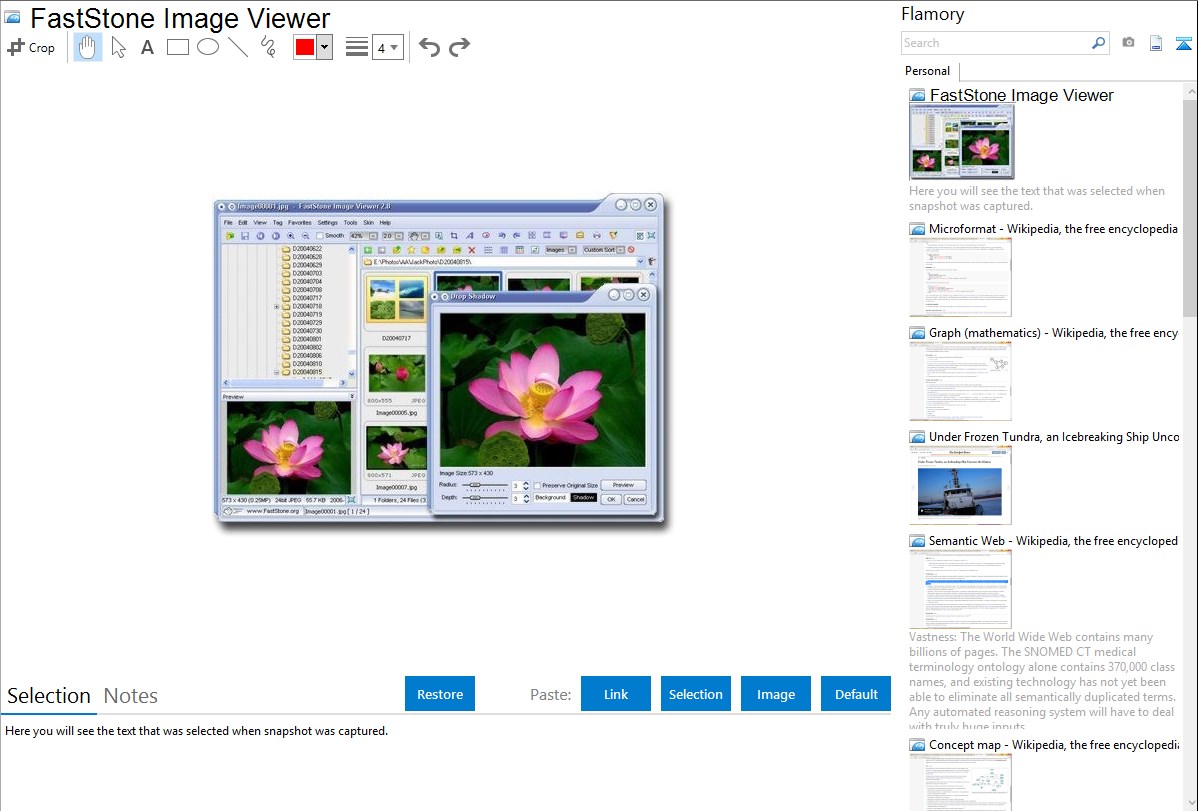Redo the last annotation
Viewport: 1198px width, 811px height.
coord(459,47)
